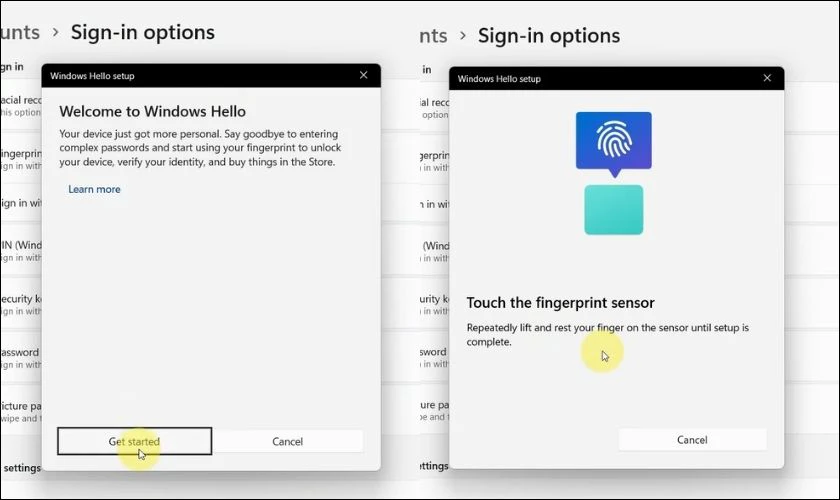
Task: Open Facial recognition option in left Settings window
Action: click(21, 105)
